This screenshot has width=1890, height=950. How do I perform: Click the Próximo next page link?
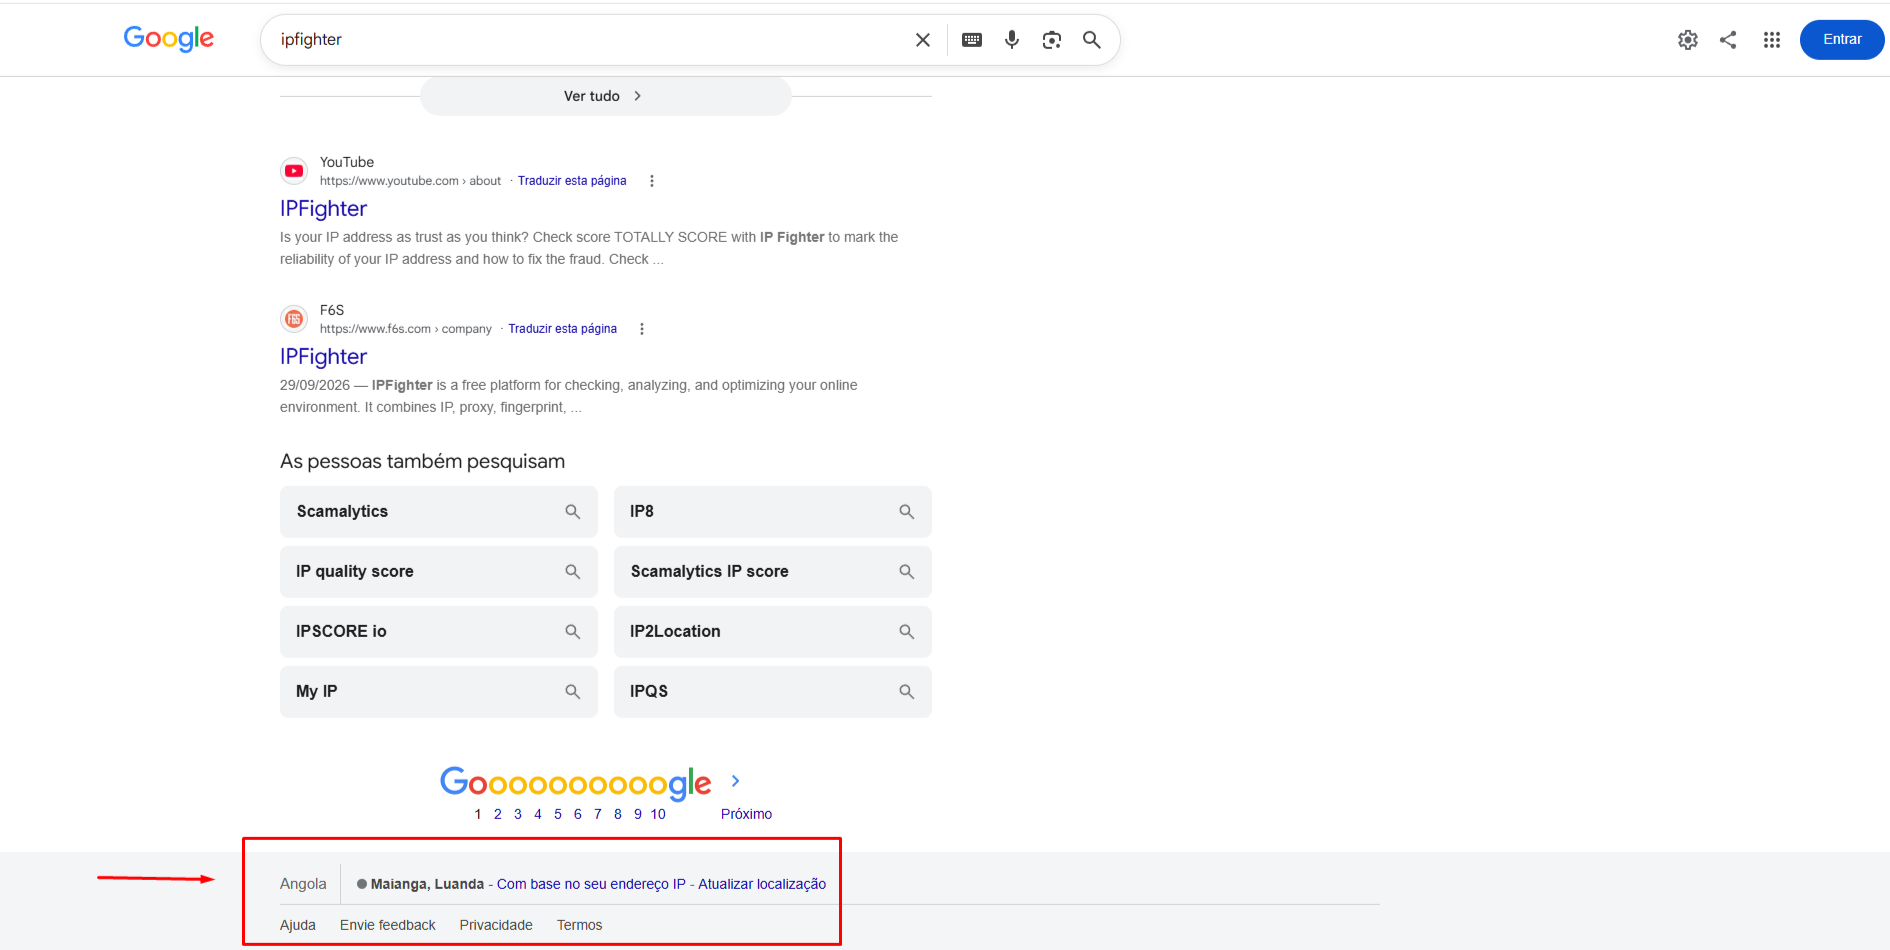point(746,814)
